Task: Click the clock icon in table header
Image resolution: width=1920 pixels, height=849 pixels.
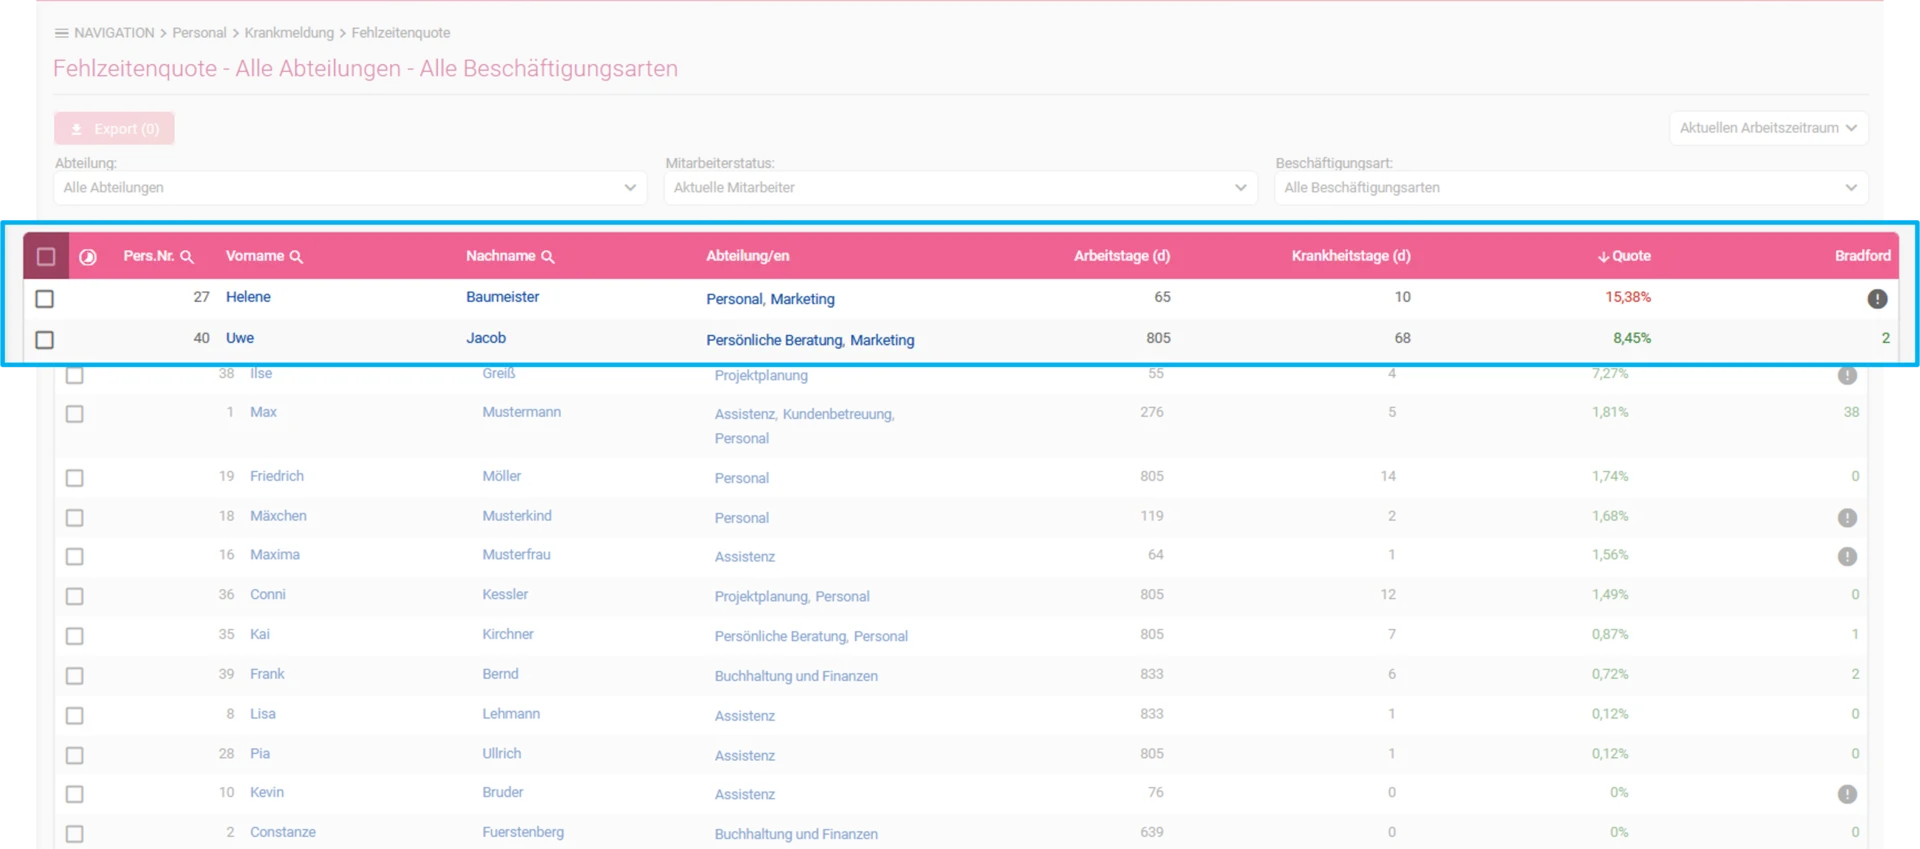Action: pyautogui.click(x=88, y=257)
